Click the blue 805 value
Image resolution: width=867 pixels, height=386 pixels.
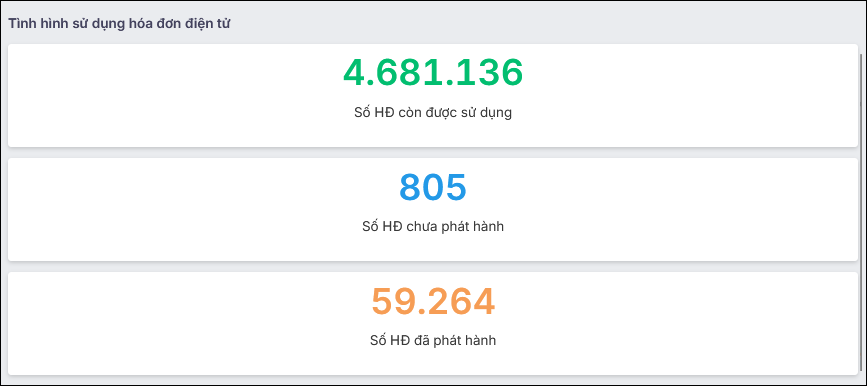(x=433, y=187)
